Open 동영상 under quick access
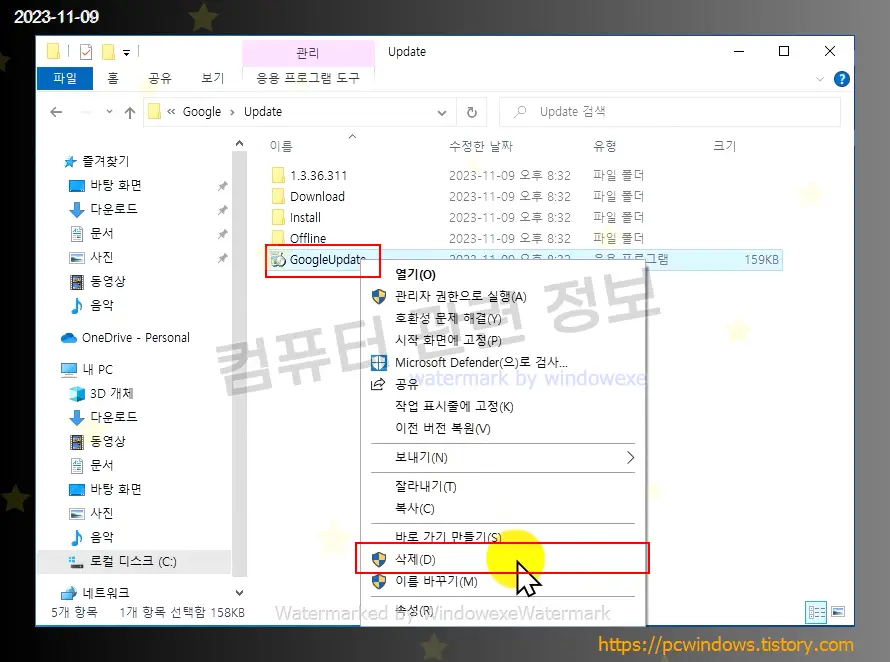The height and width of the screenshot is (662, 890). point(108,281)
